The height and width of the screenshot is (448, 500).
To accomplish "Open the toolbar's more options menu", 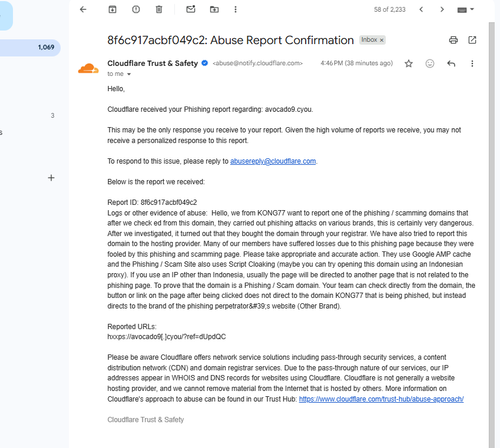I will click(x=235, y=9).
